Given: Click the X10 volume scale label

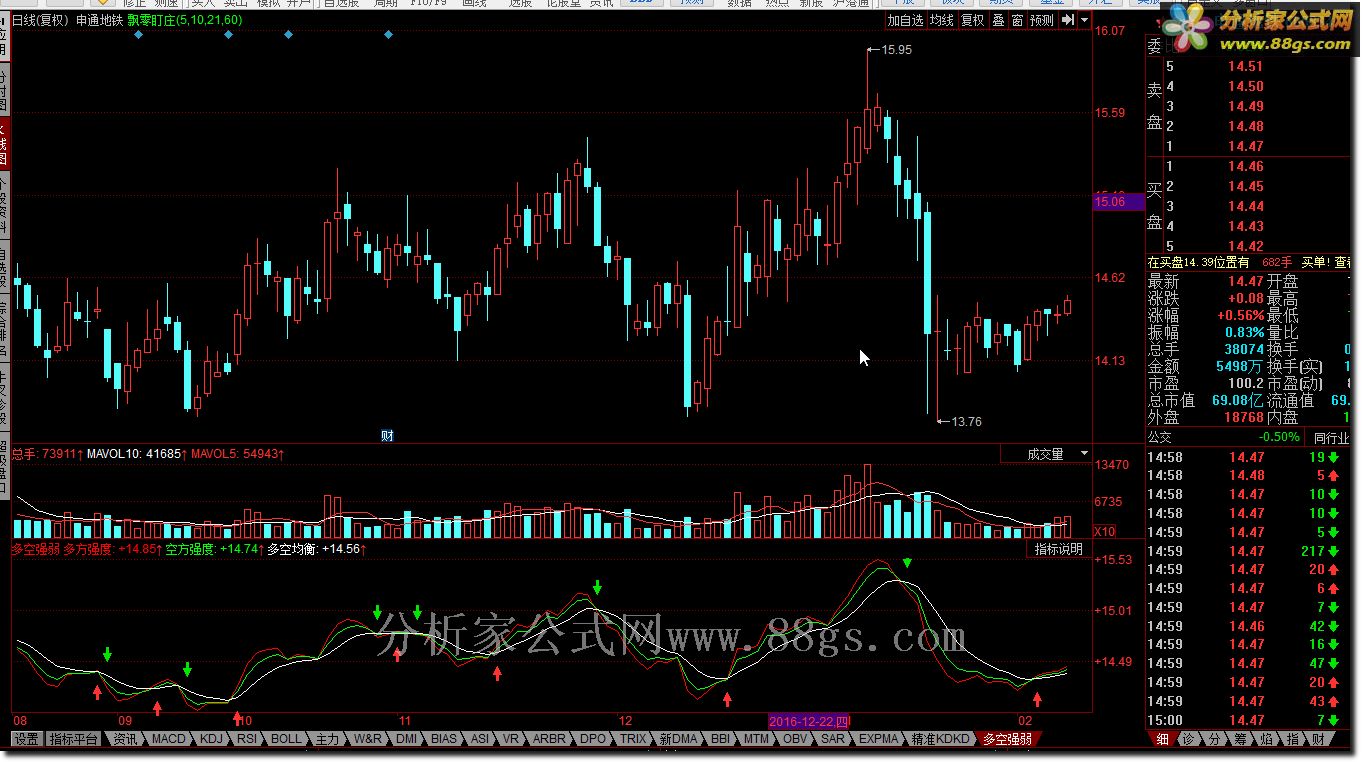Looking at the screenshot, I should [x=1105, y=531].
